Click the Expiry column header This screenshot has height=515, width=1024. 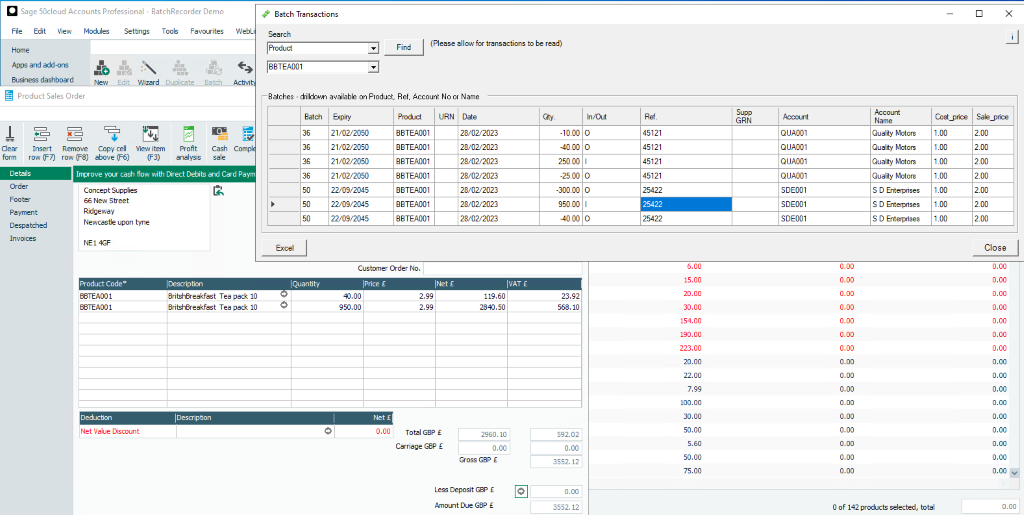(361, 116)
